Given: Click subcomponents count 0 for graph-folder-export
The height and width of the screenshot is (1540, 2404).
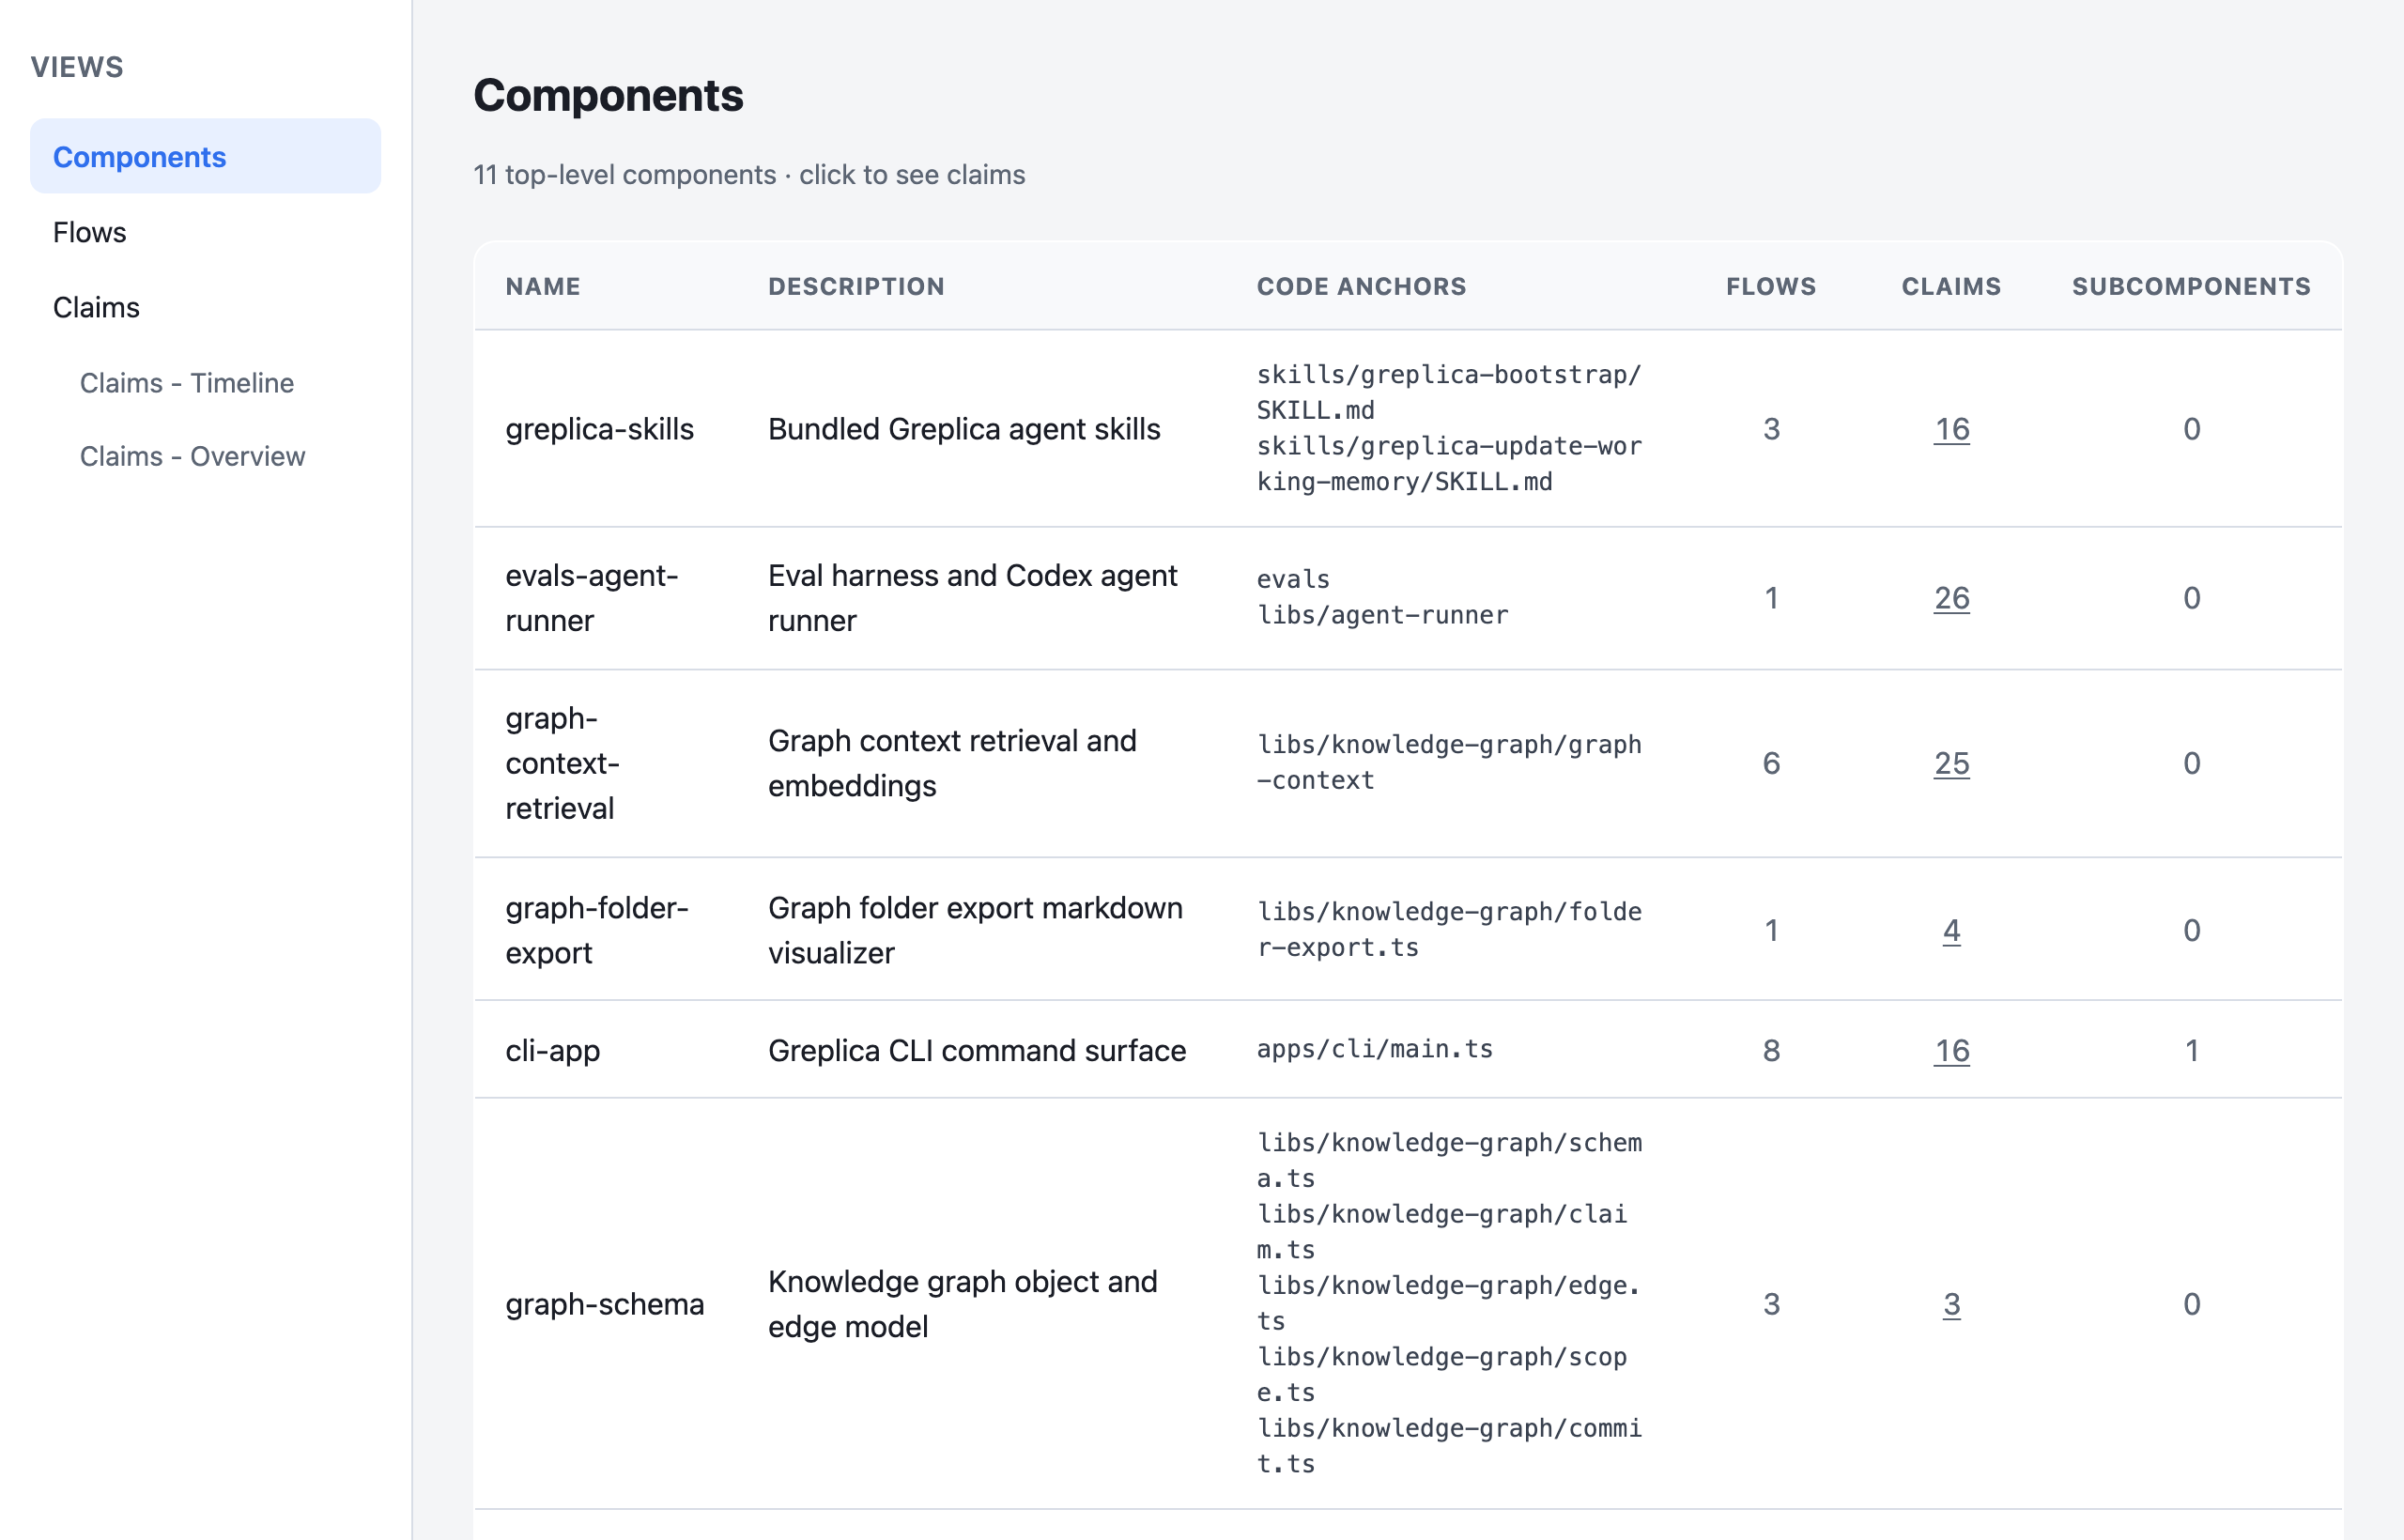Looking at the screenshot, I should [x=2191, y=930].
